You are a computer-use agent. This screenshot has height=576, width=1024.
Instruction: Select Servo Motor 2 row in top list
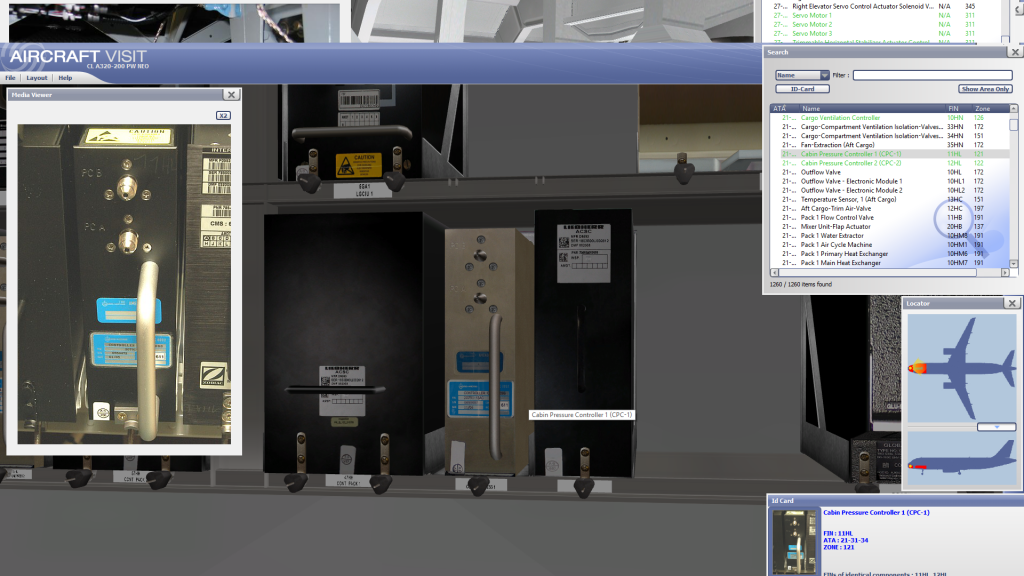pos(888,25)
